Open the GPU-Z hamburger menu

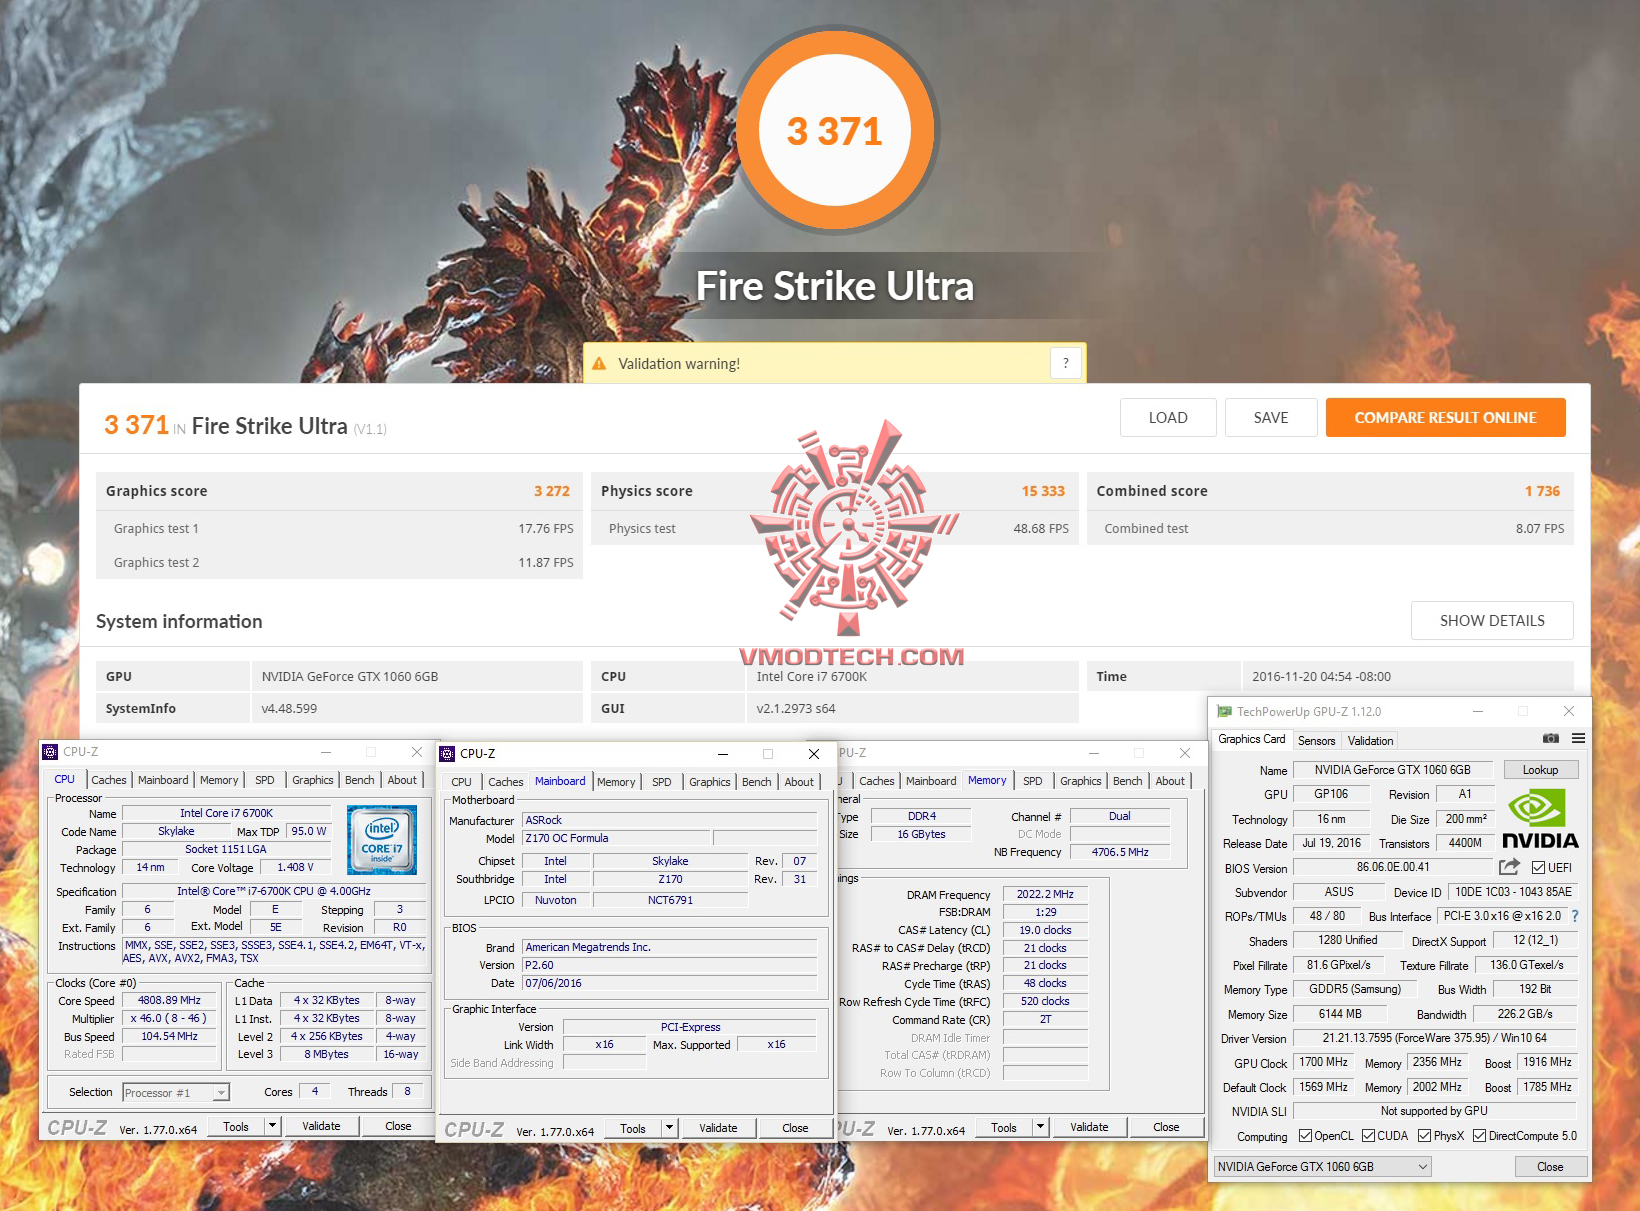pyautogui.click(x=1578, y=739)
